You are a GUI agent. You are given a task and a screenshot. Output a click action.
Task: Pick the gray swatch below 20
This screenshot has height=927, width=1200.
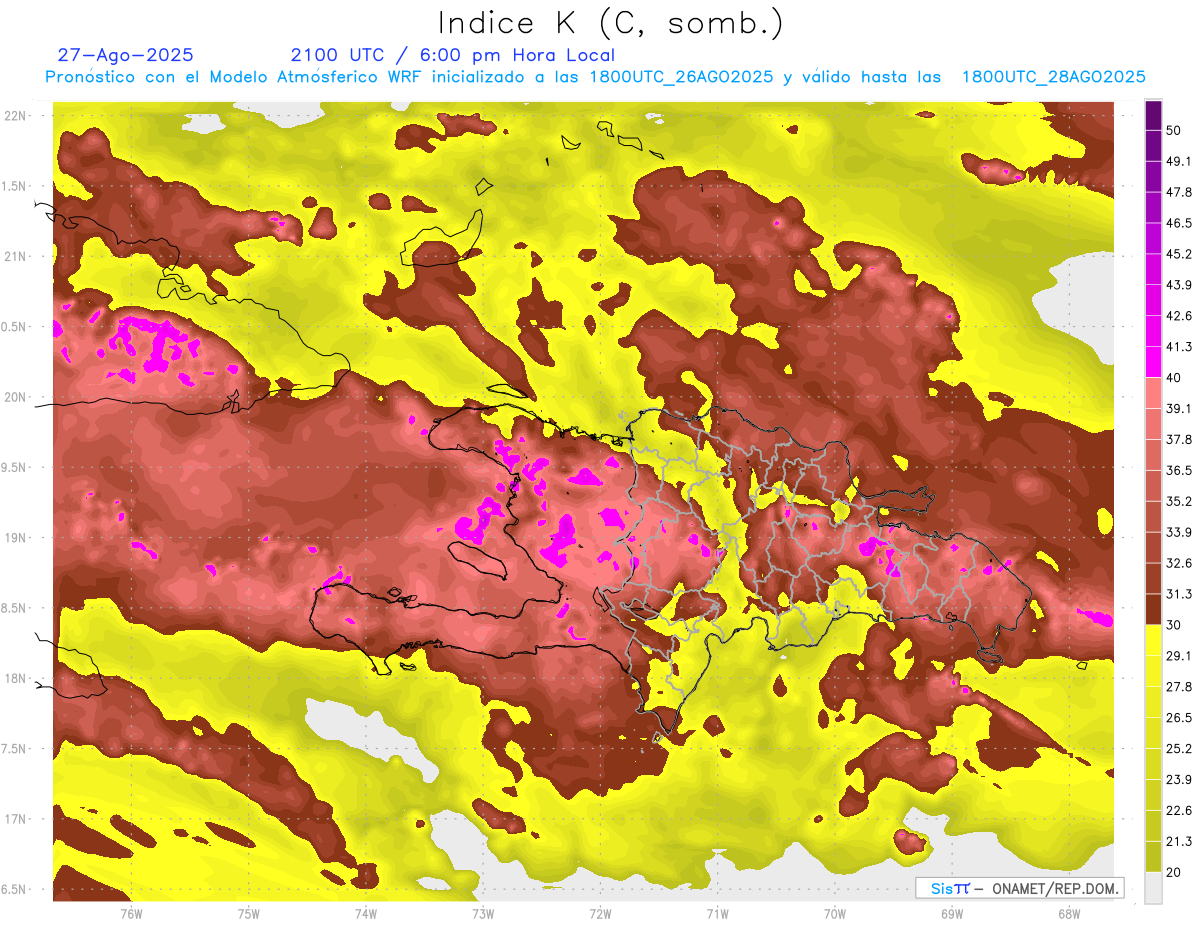1153,888
